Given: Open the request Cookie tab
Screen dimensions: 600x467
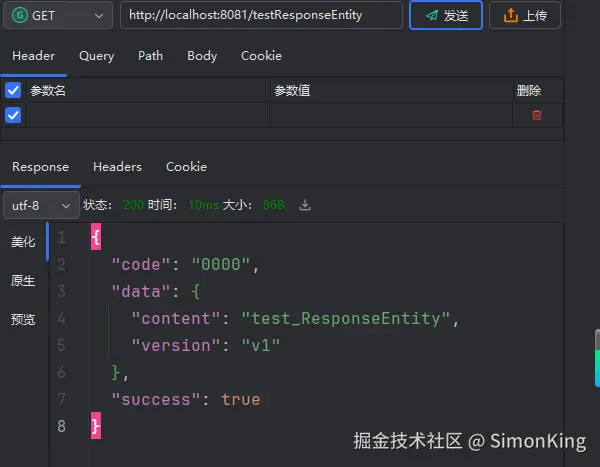Looking at the screenshot, I should pyautogui.click(x=261, y=56).
